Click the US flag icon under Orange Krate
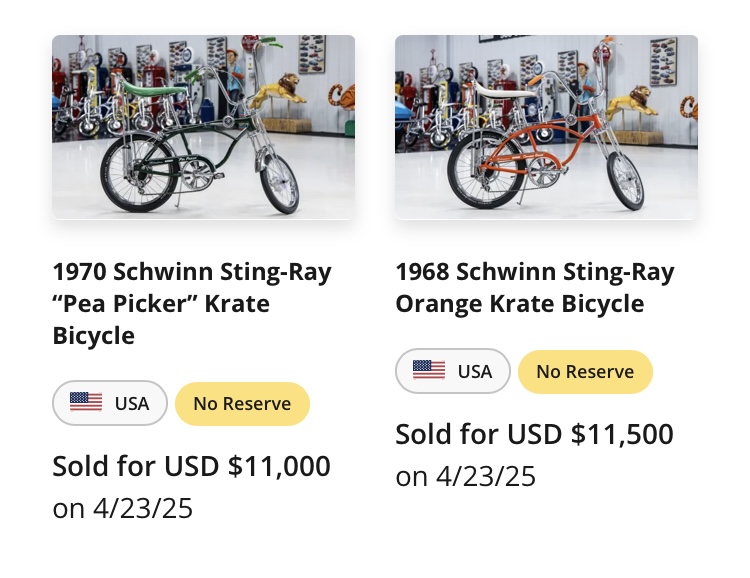 coord(429,370)
